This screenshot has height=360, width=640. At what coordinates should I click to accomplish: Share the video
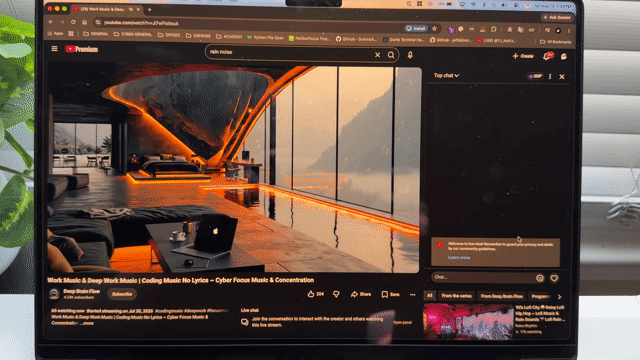[361, 294]
